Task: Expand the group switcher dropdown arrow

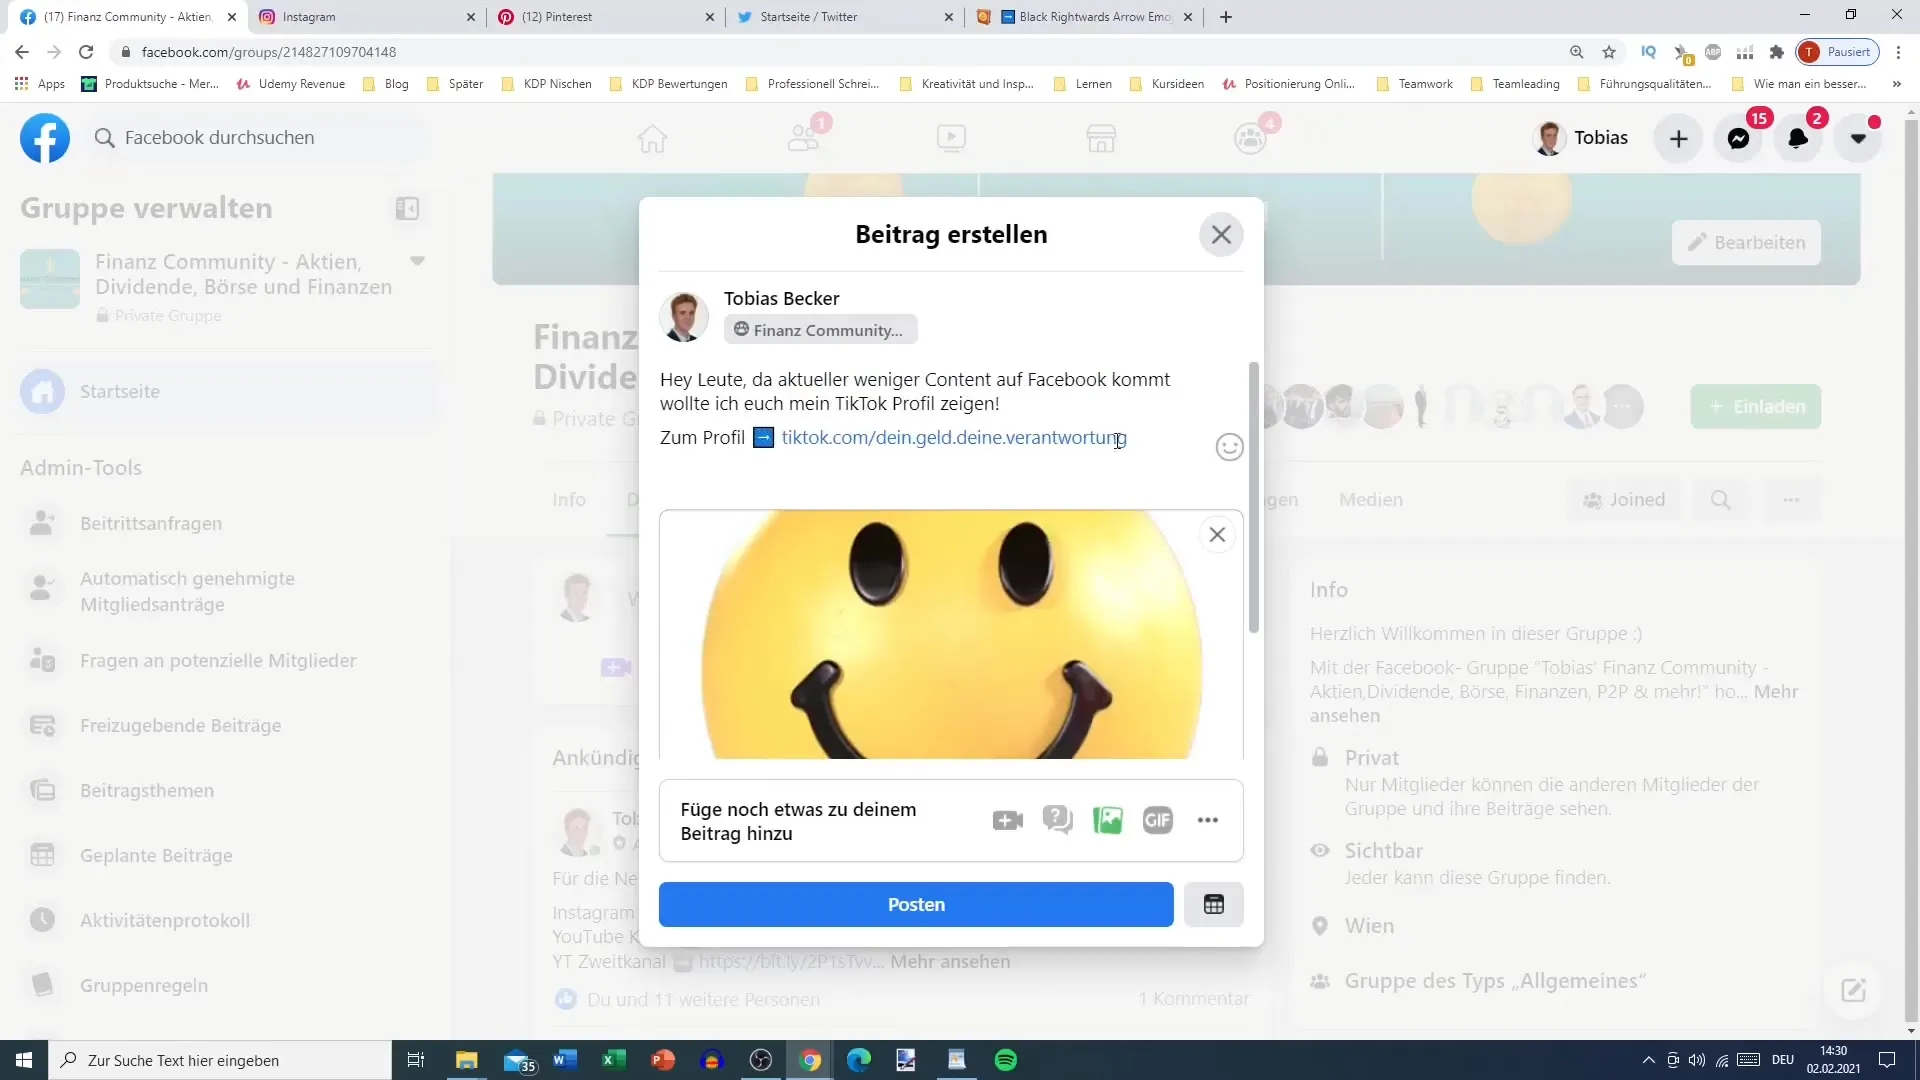Action: 417,261
